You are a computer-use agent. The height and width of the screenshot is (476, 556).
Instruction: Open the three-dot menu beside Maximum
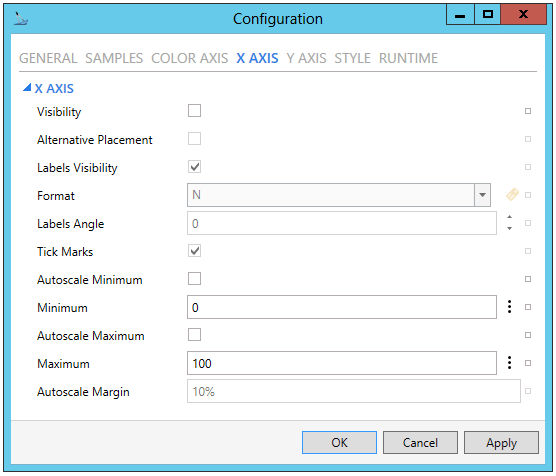click(509, 363)
